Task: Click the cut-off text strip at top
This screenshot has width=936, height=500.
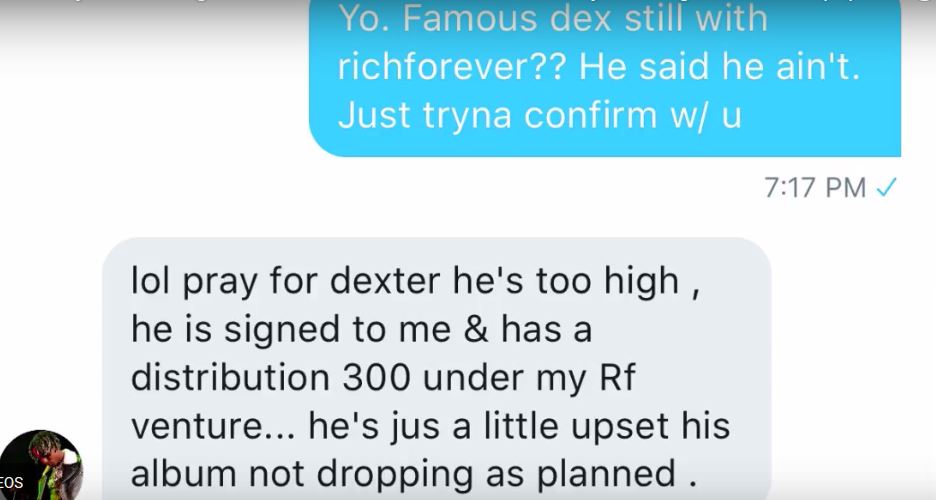Action: click(468, 2)
